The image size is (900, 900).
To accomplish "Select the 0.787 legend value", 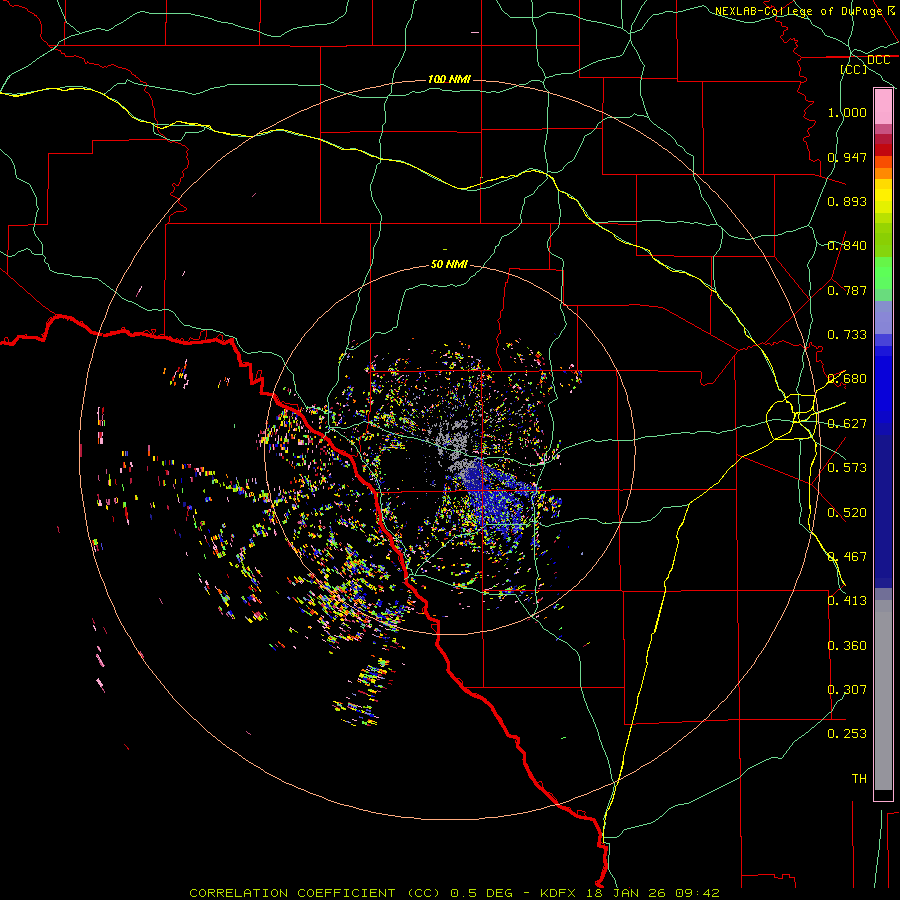I will tap(847, 290).
